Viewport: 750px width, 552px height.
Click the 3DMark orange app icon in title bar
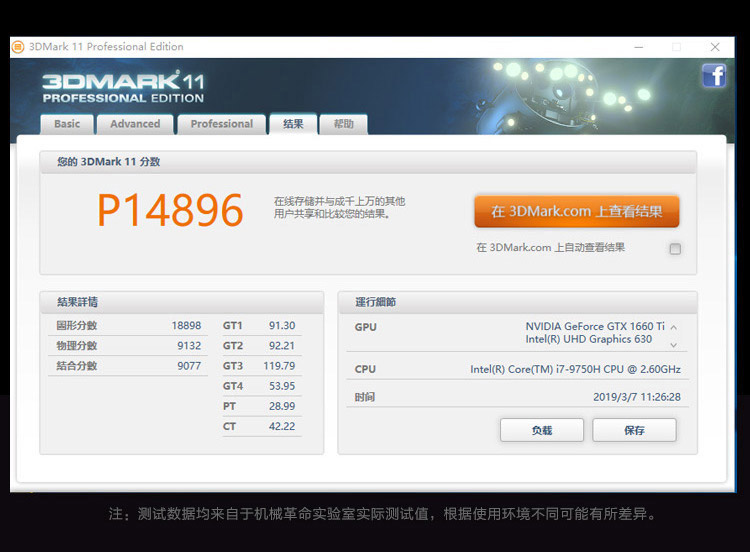[18, 47]
